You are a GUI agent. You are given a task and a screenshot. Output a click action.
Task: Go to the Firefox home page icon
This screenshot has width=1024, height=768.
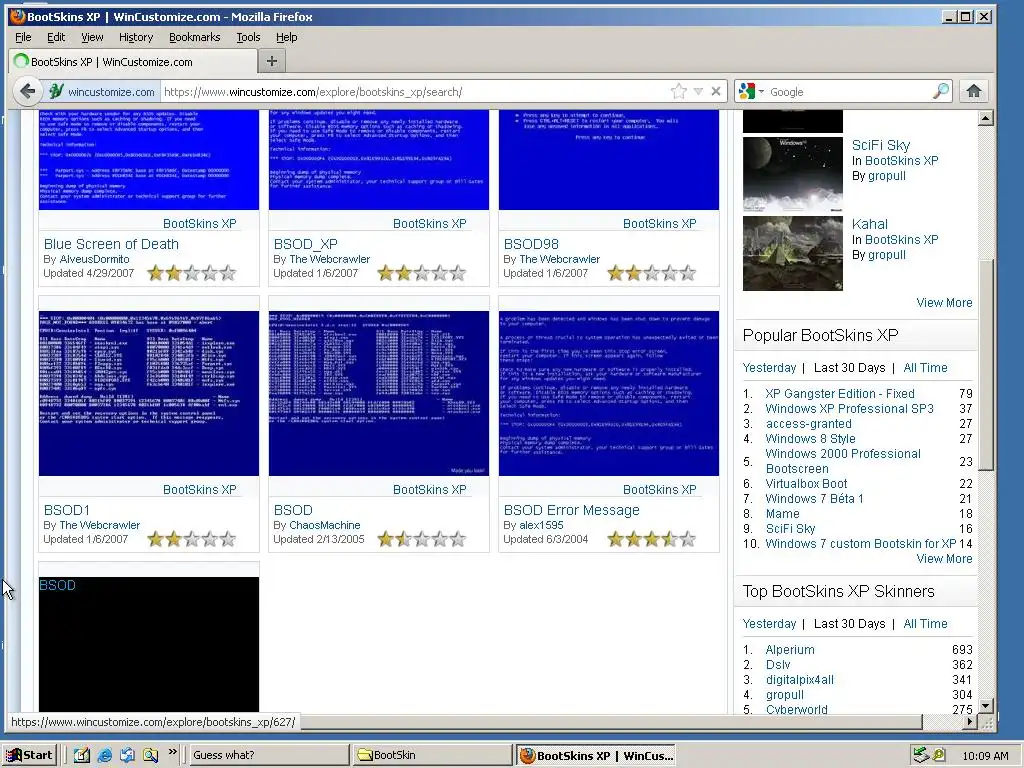pyautogui.click(x=974, y=91)
